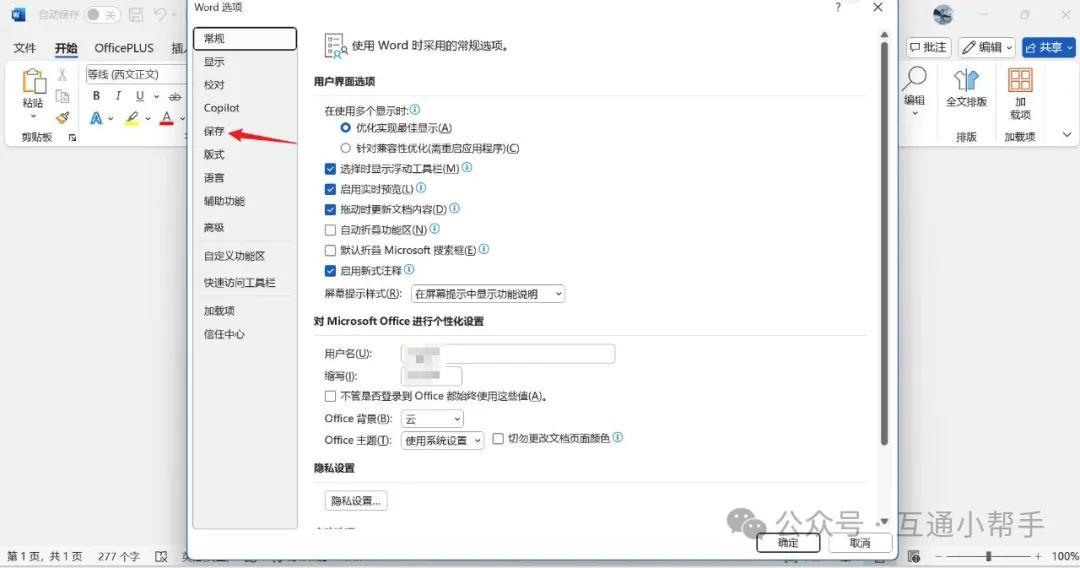The width and height of the screenshot is (1080, 568).
Task: Apply yellow text highlight color
Action: pos(132,118)
